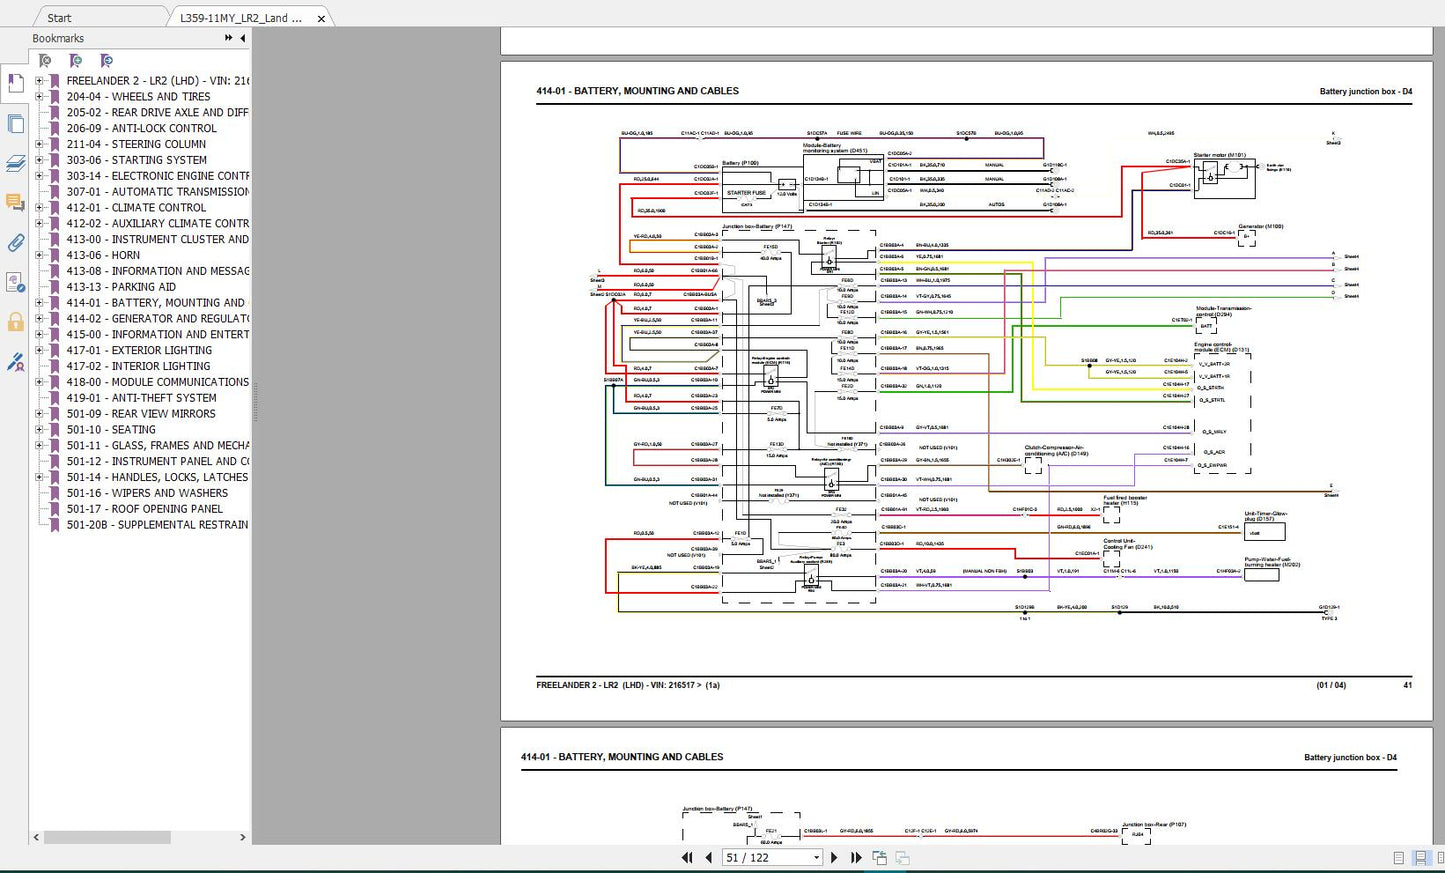The height and width of the screenshot is (873, 1445).
Task: Toggle continuous page layout
Action: [x=1420, y=858]
